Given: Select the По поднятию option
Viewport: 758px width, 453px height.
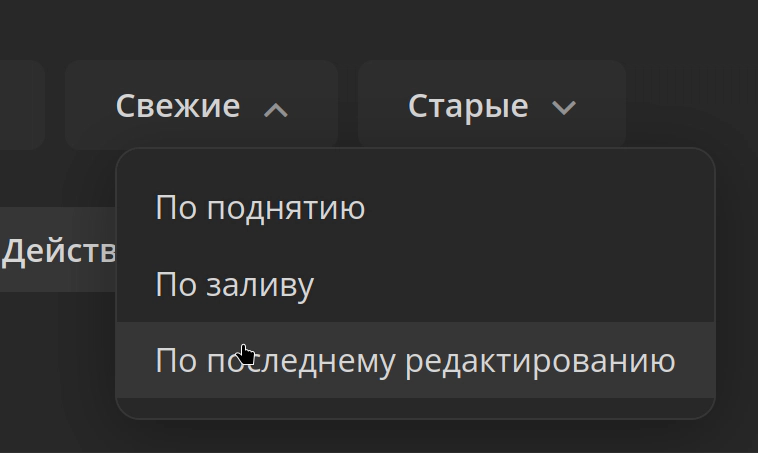Looking at the screenshot, I should tap(260, 208).
